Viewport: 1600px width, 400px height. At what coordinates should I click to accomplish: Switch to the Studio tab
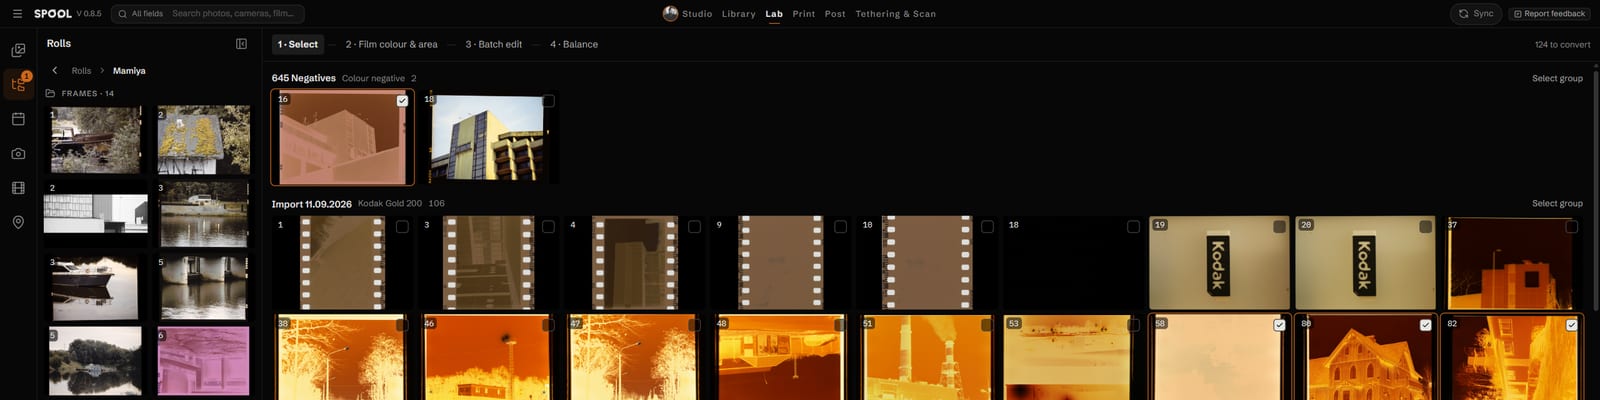[697, 14]
